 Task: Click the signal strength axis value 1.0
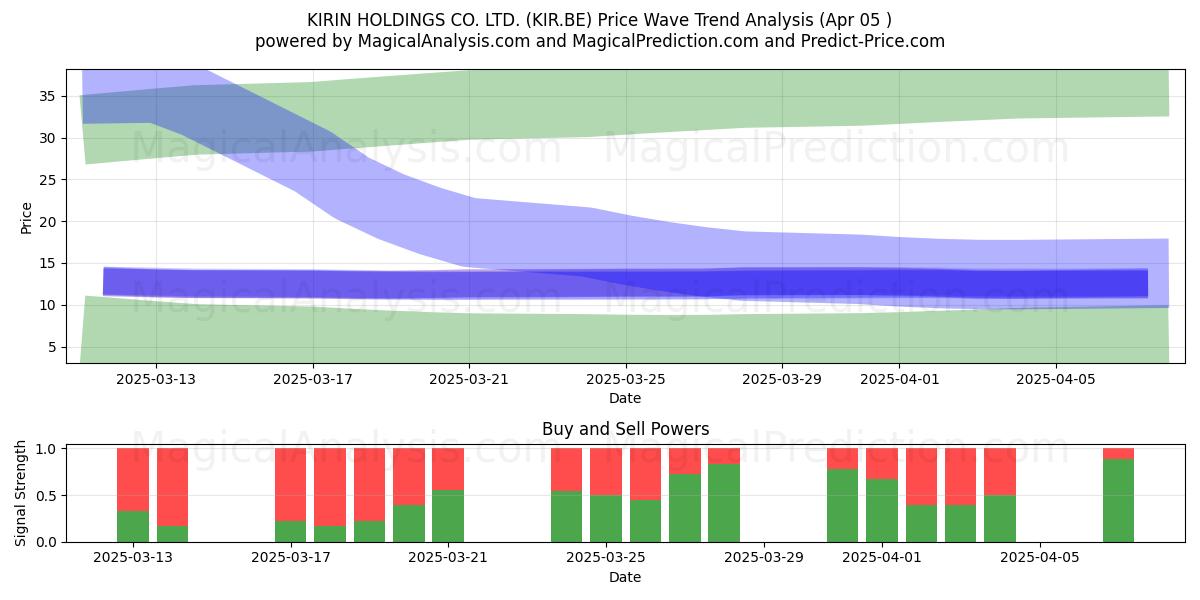coord(45,449)
